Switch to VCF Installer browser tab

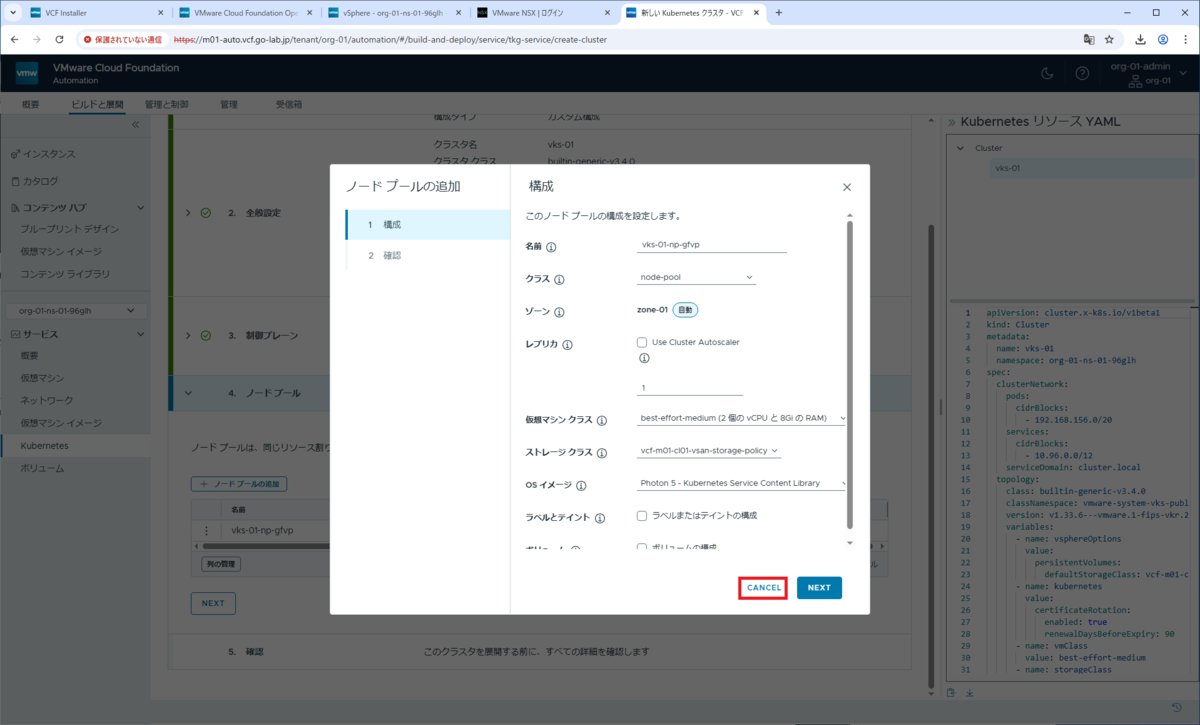click(x=95, y=13)
